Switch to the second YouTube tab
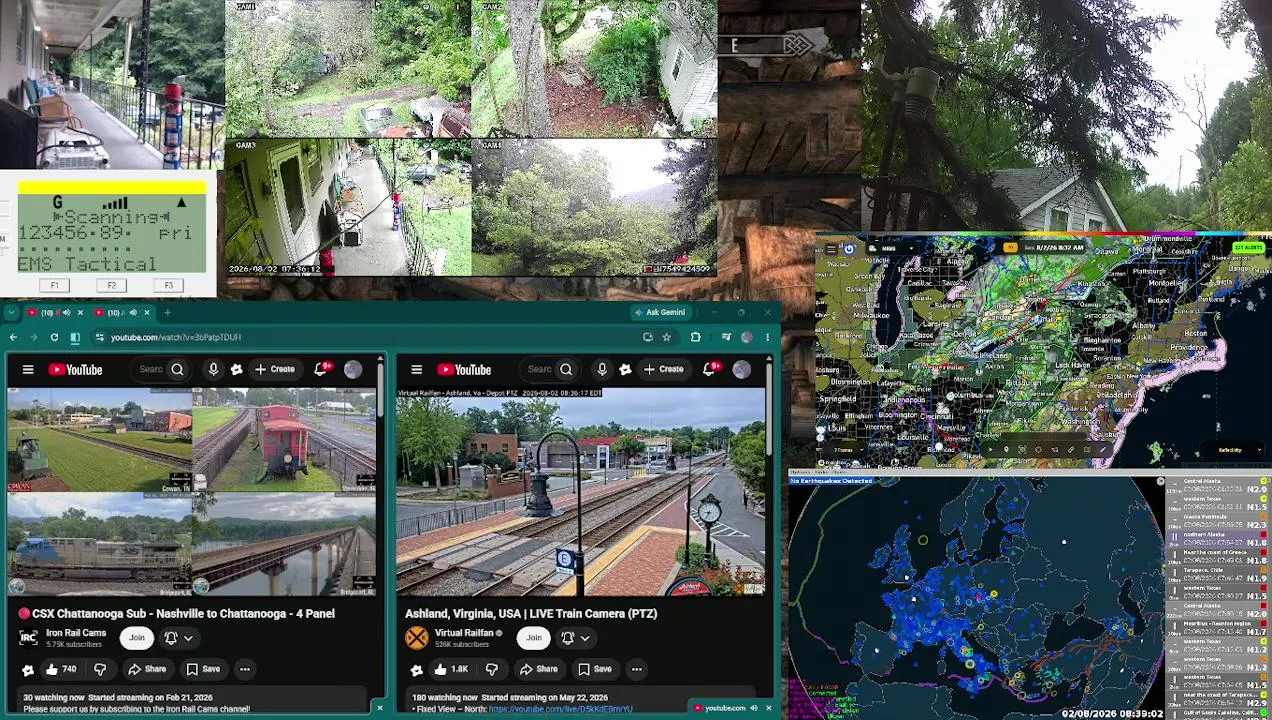1272x720 pixels. coord(124,313)
